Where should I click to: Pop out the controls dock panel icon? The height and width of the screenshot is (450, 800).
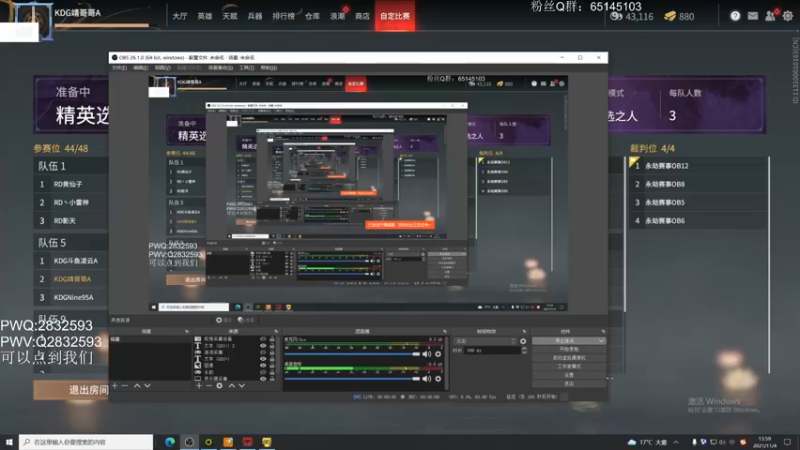[x=603, y=332]
